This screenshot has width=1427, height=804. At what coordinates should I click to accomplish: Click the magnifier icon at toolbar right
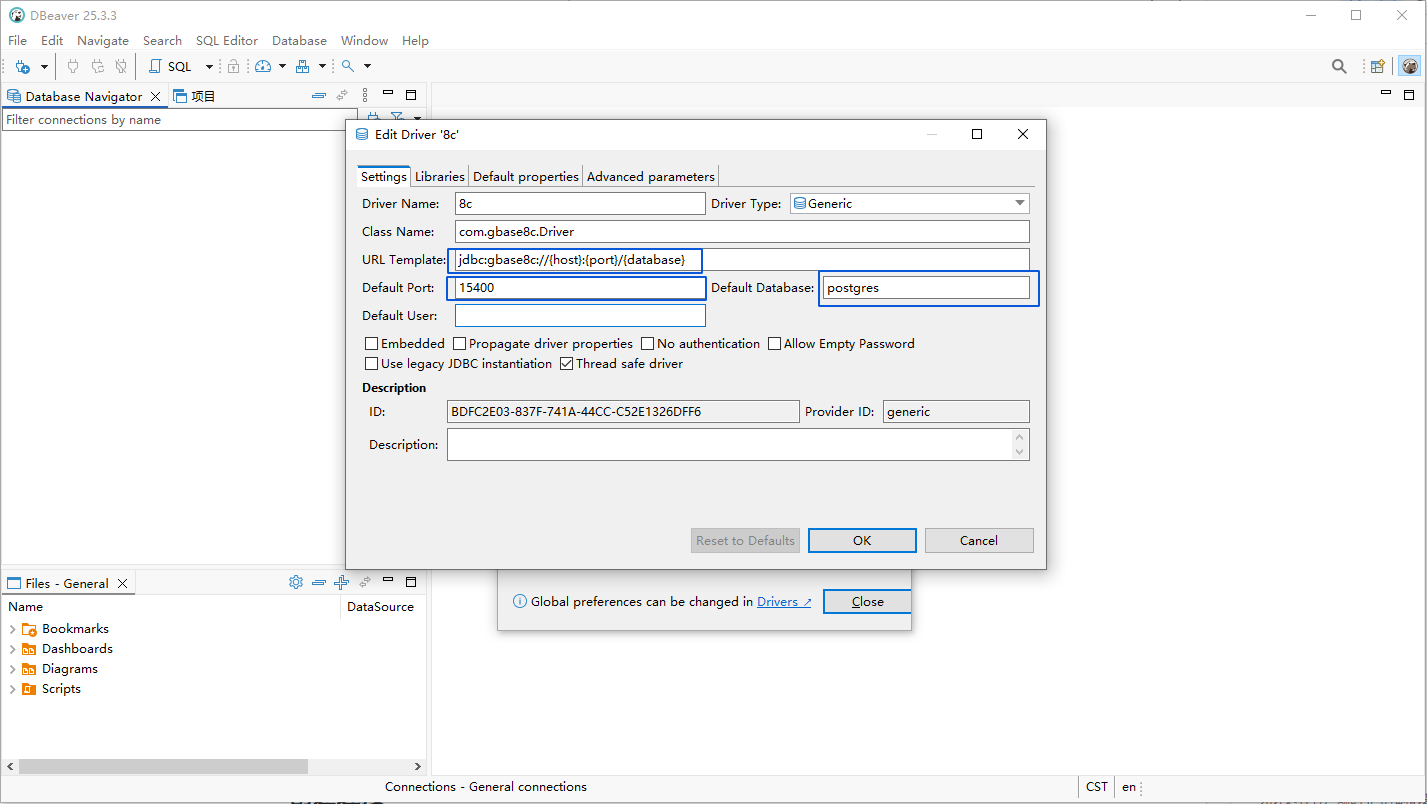(1339, 67)
